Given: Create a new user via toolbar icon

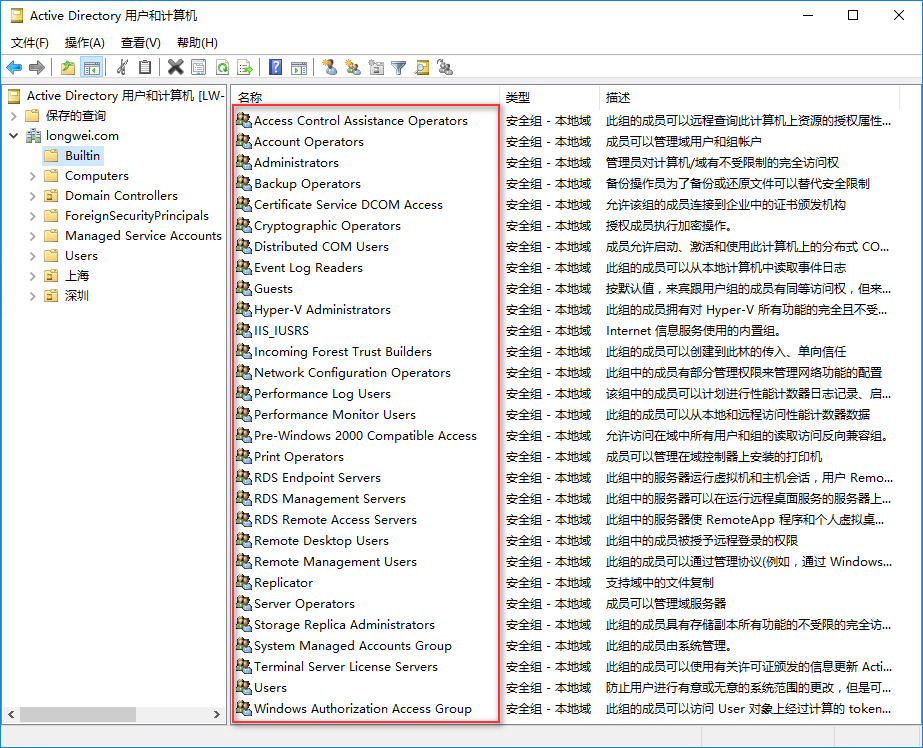Looking at the screenshot, I should [x=330, y=68].
